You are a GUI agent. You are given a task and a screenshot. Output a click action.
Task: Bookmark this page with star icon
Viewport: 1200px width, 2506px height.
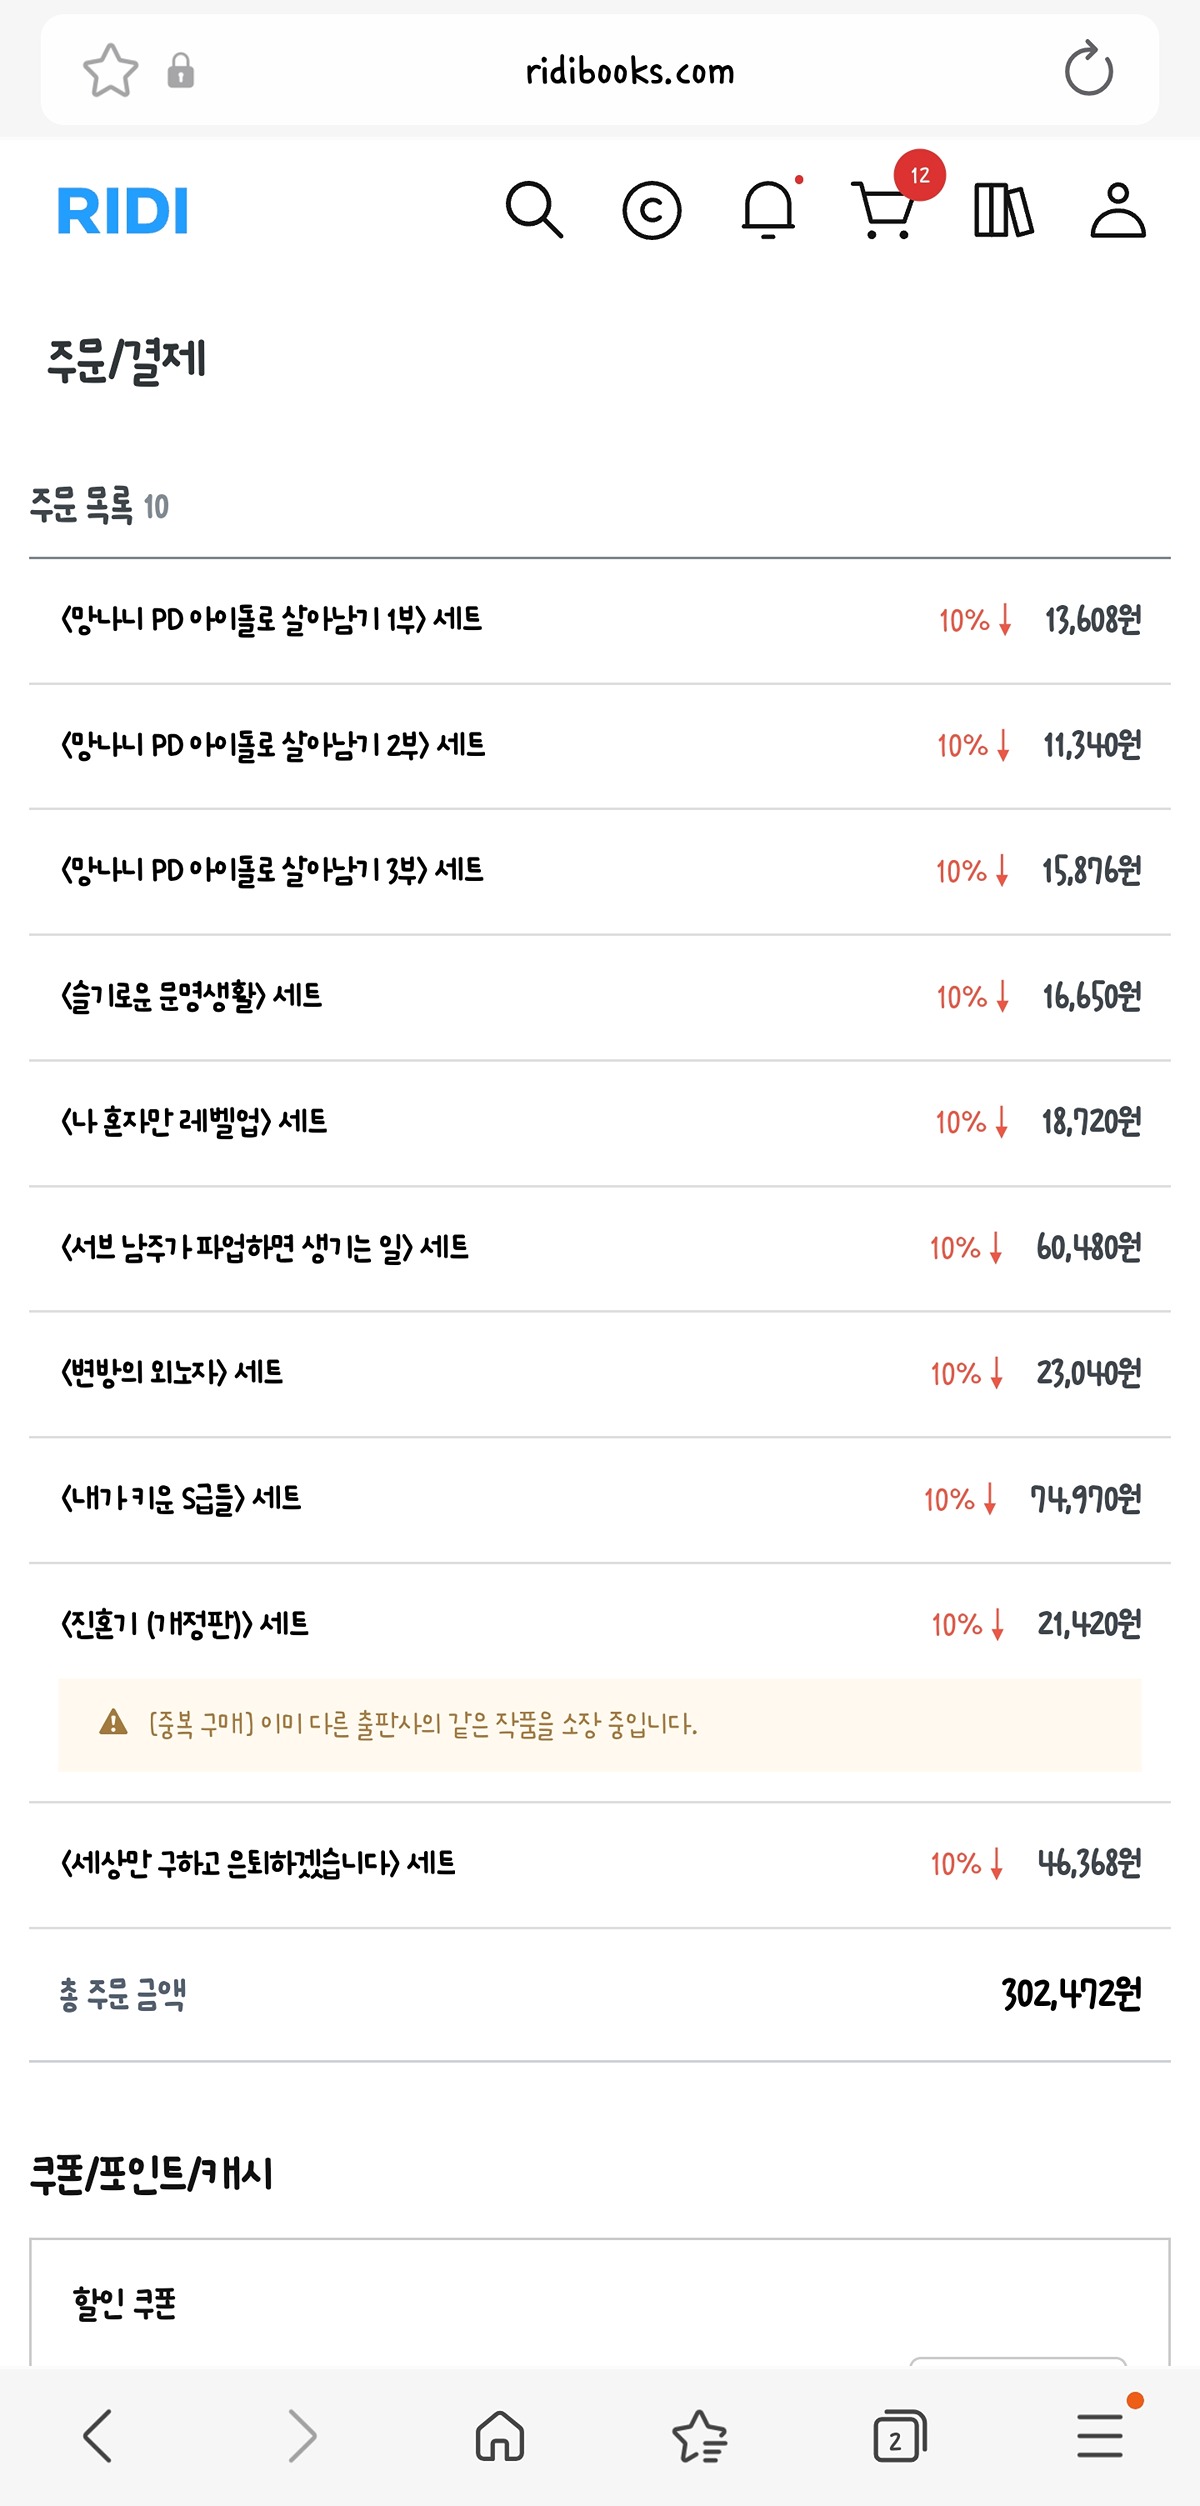coord(110,71)
